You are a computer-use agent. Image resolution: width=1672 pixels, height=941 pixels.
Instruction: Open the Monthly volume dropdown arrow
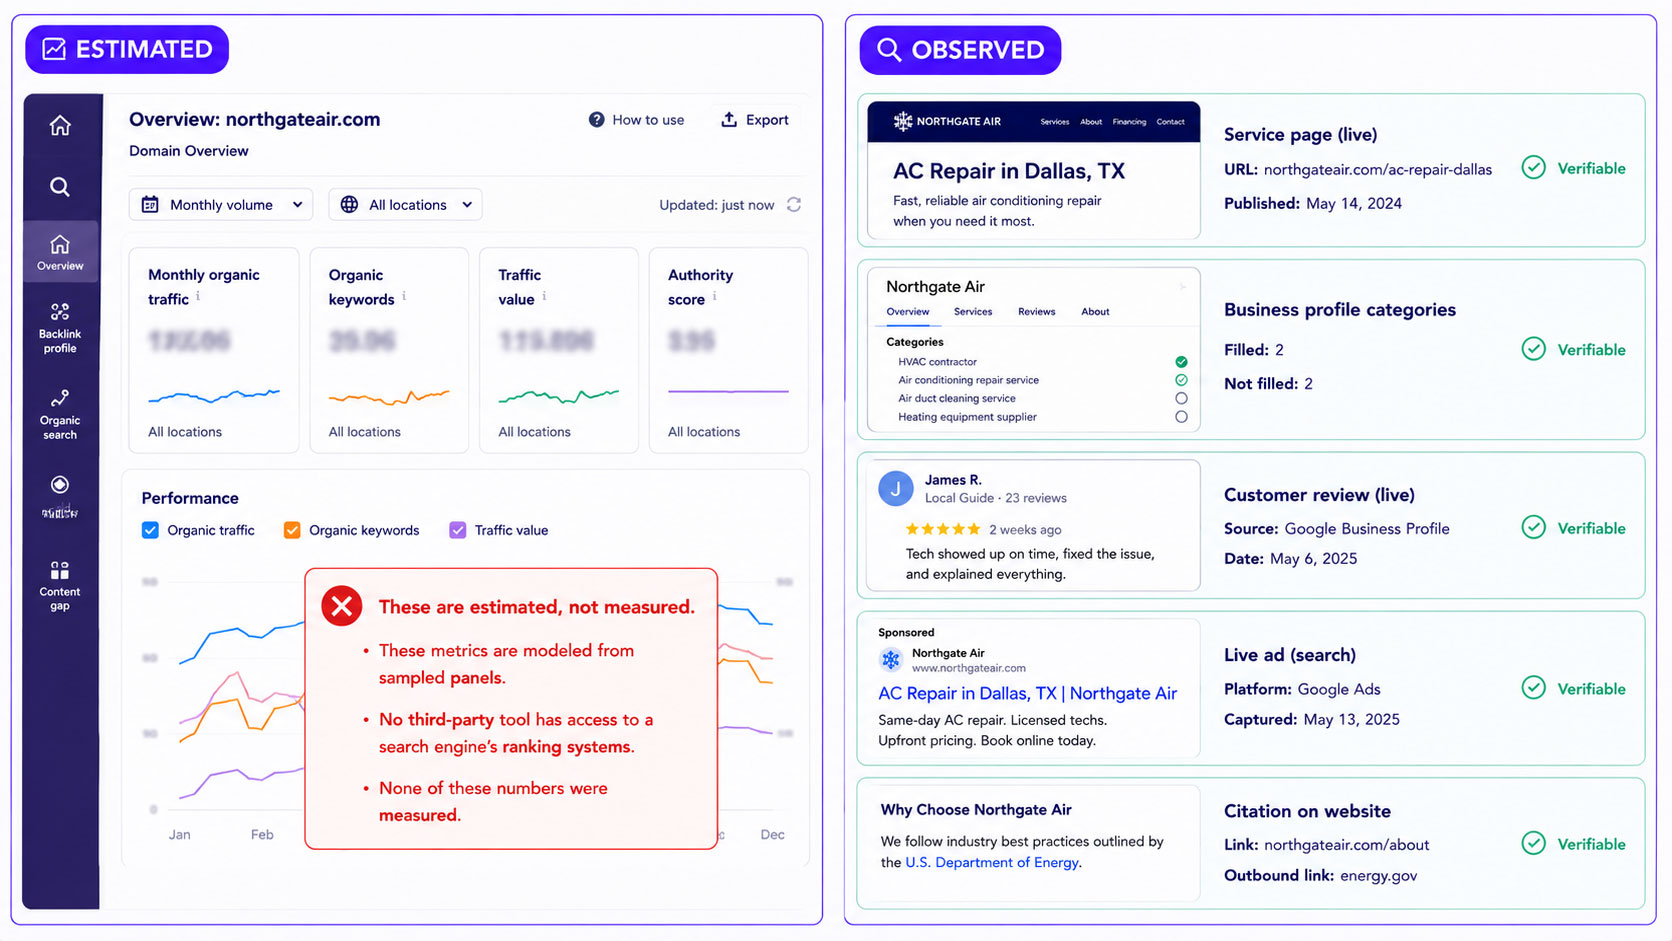coord(297,204)
